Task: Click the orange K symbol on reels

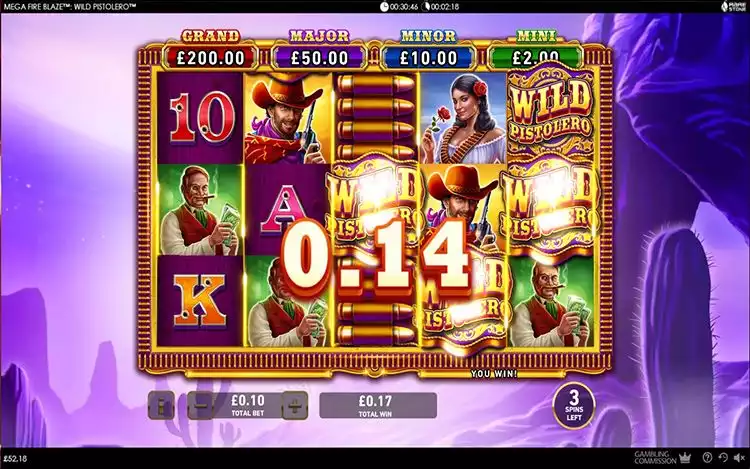Action: pyautogui.click(x=200, y=301)
